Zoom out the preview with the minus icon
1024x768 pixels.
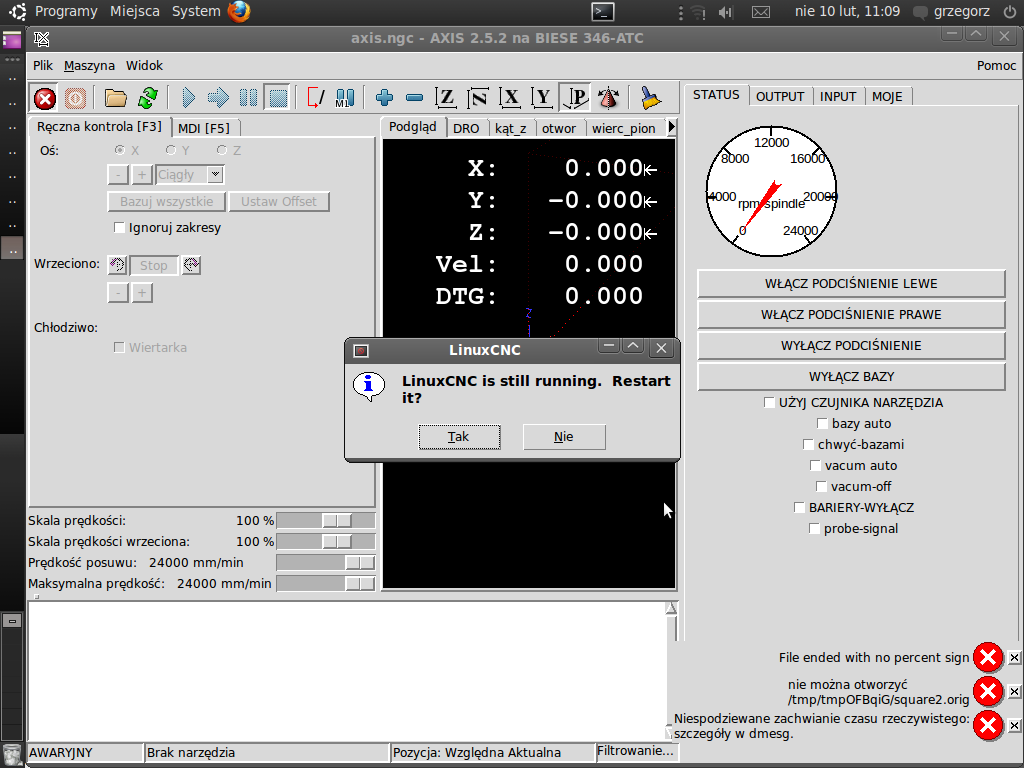click(414, 98)
